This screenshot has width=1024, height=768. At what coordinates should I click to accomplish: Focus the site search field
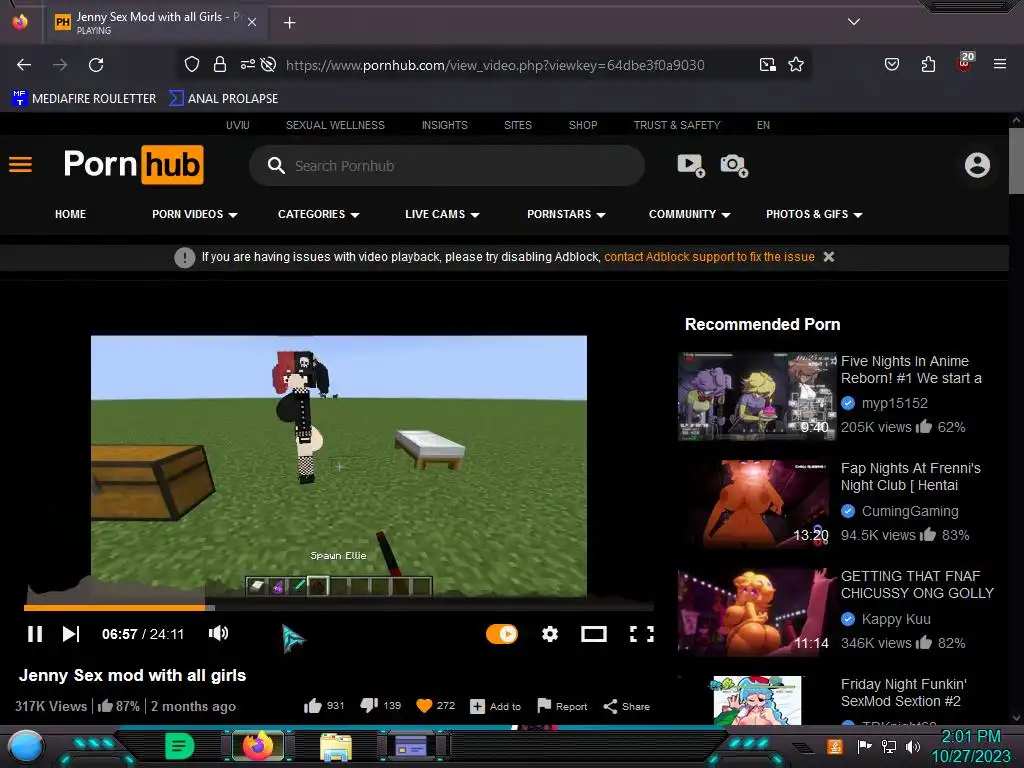click(x=447, y=166)
